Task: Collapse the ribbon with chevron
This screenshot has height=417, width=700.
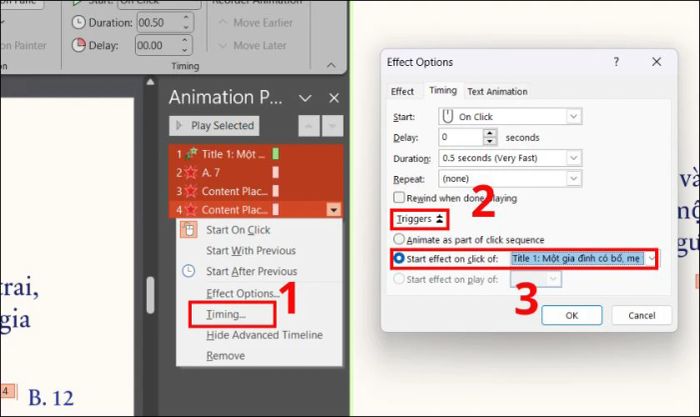Action: (331, 66)
